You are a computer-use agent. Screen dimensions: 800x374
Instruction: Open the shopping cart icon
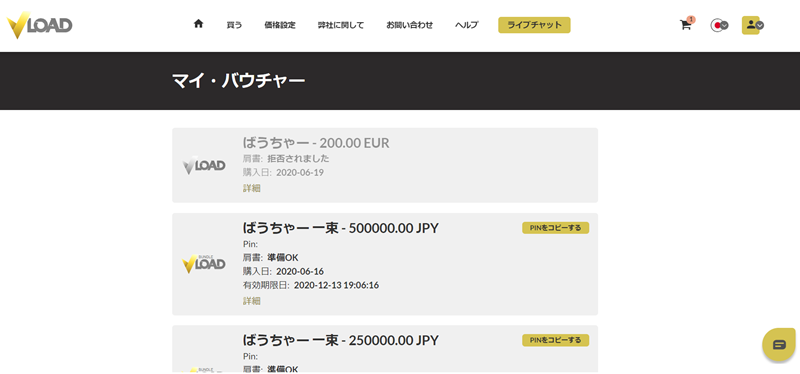(x=686, y=25)
